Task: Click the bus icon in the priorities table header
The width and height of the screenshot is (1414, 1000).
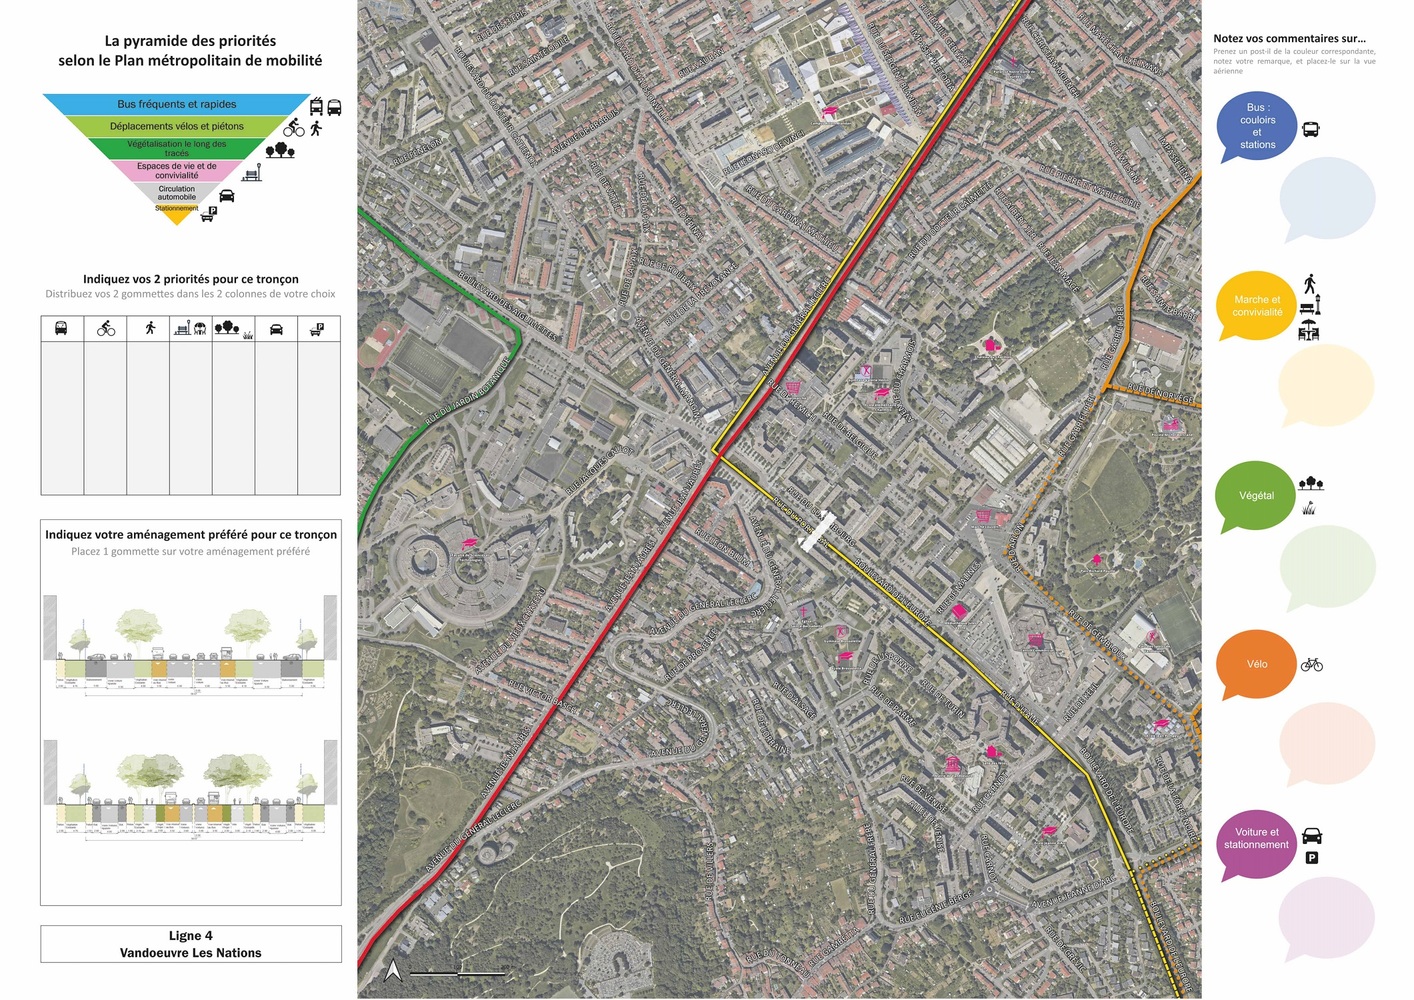Action: point(61,328)
